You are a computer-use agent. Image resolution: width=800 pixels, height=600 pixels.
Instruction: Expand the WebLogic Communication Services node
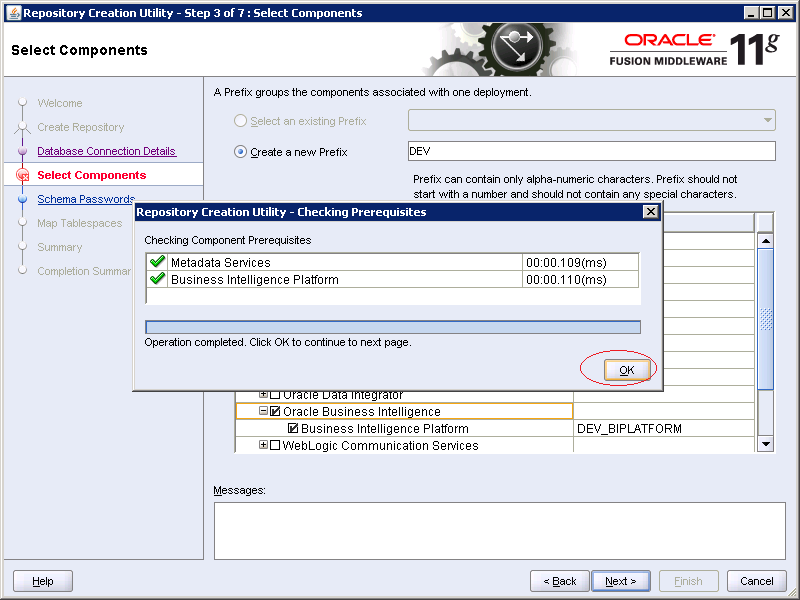pos(263,445)
